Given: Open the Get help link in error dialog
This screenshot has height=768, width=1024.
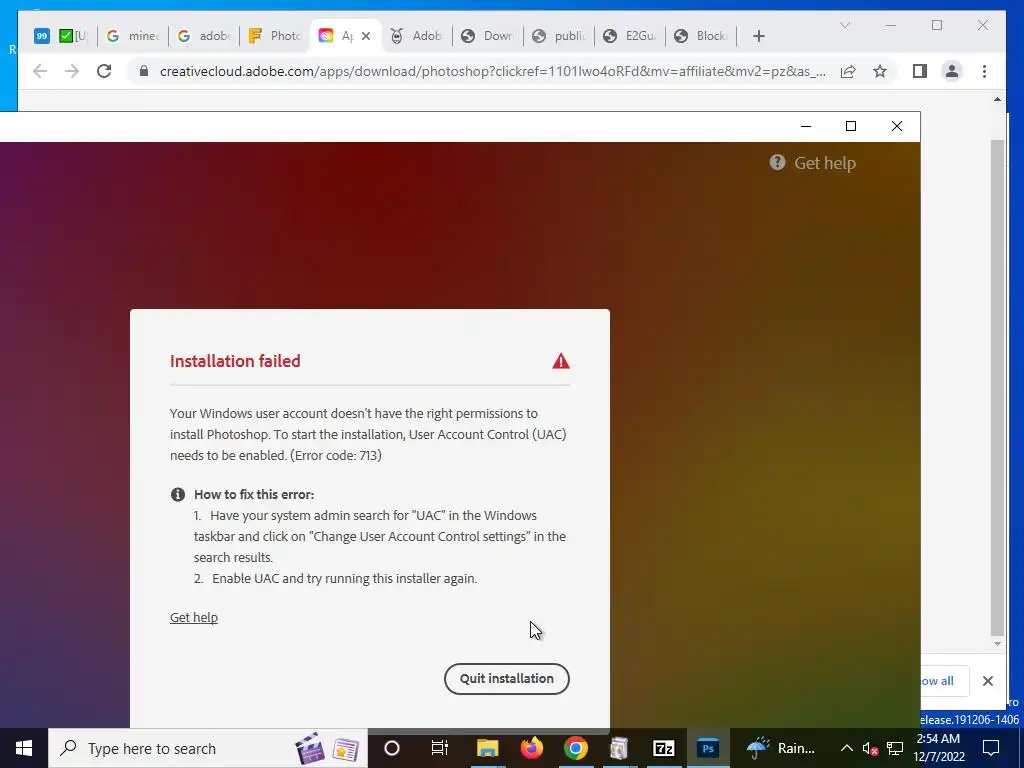Looking at the screenshot, I should [193, 617].
